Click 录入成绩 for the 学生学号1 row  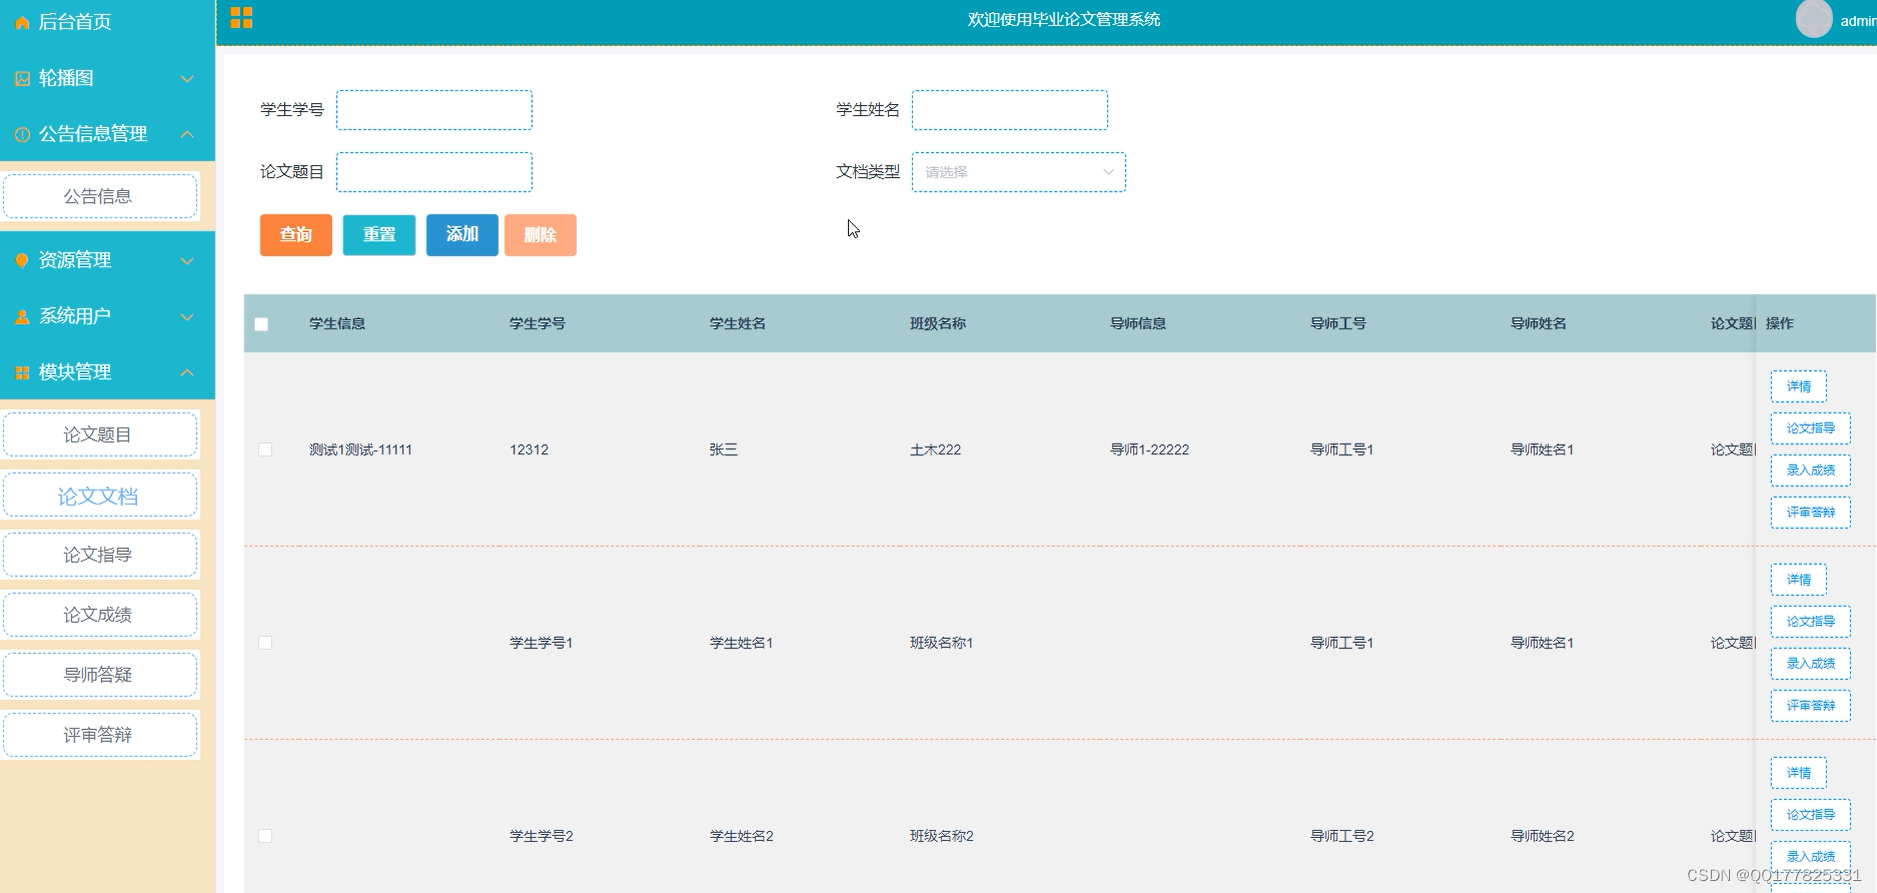pos(1810,663)
